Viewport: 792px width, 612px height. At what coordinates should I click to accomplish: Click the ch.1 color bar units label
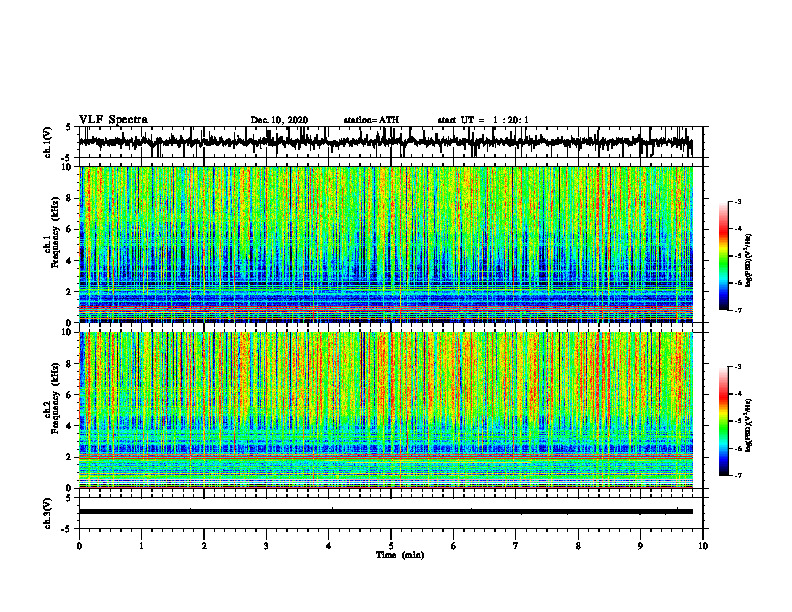point(748,261)
